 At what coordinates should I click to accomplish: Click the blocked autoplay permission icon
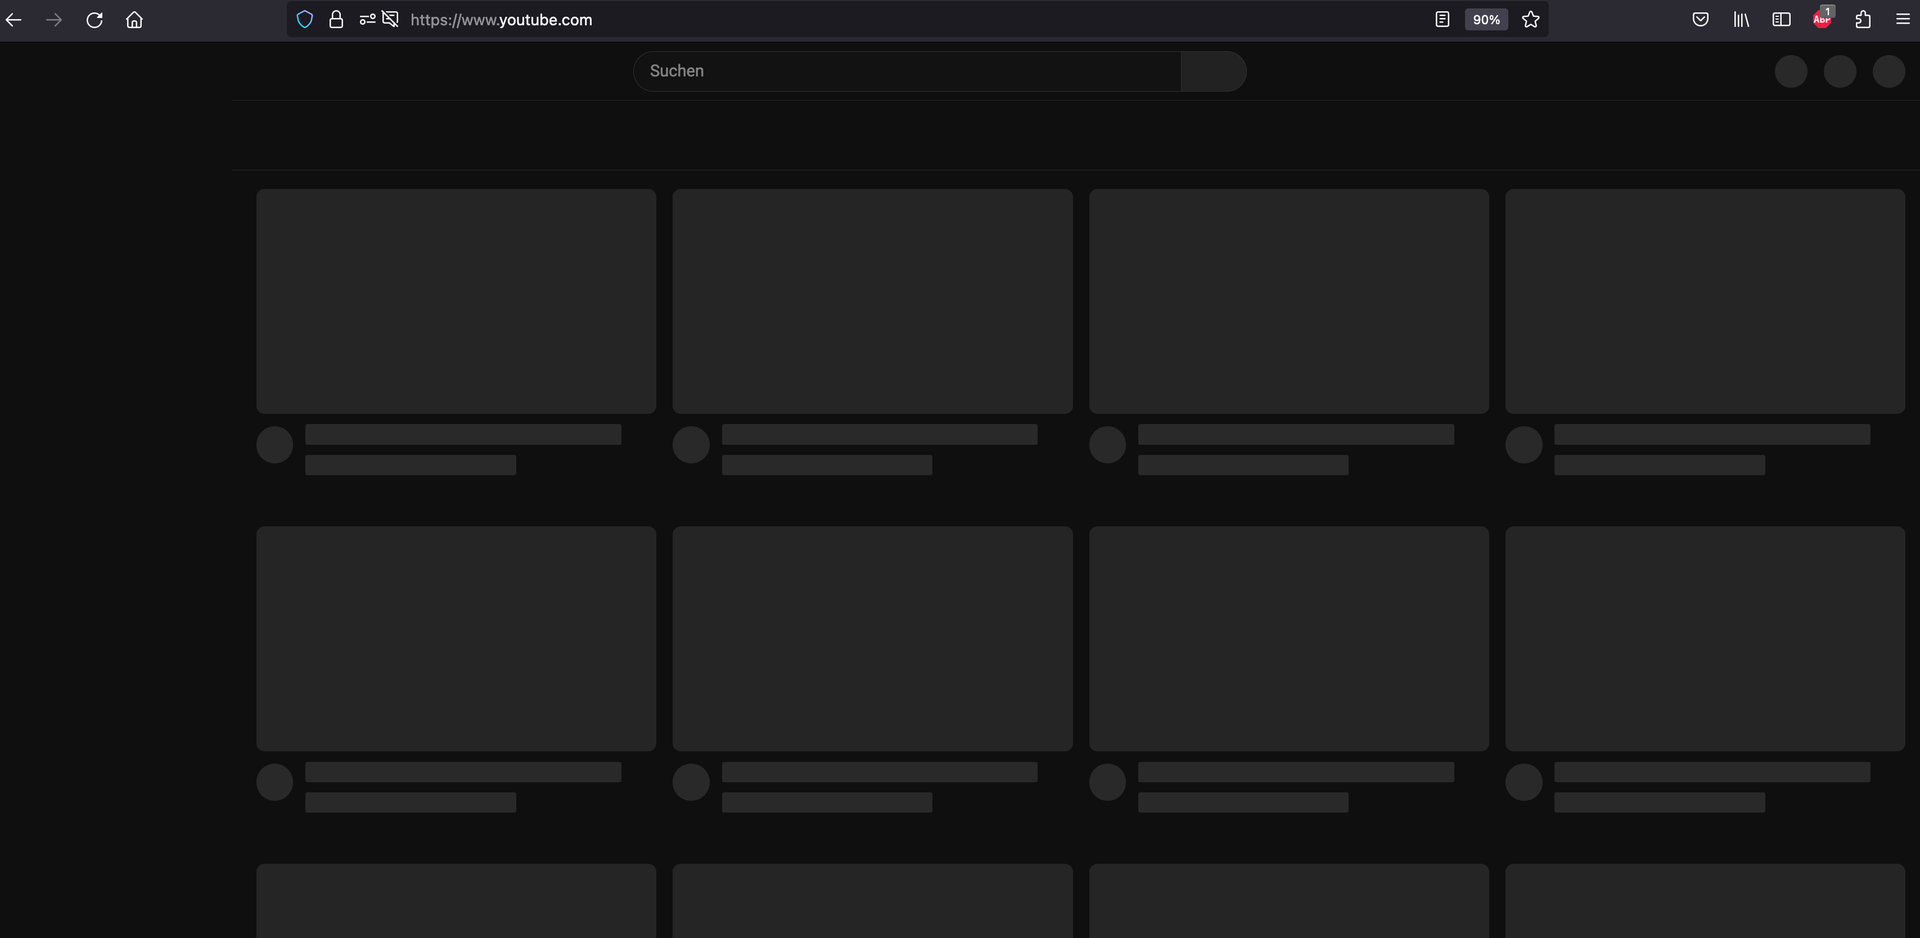pos(390,19)
